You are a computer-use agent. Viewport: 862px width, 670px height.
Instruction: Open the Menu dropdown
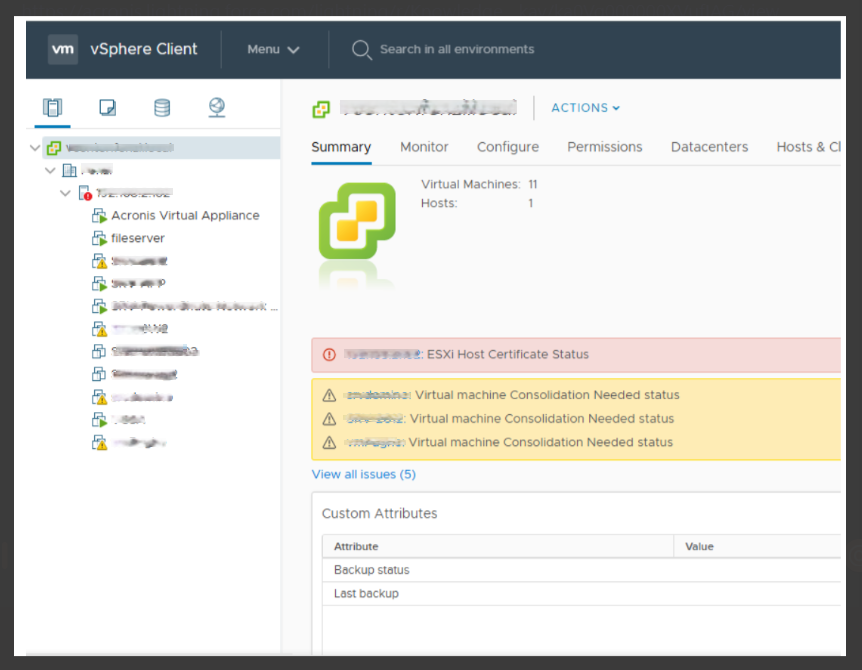(273, 49)
